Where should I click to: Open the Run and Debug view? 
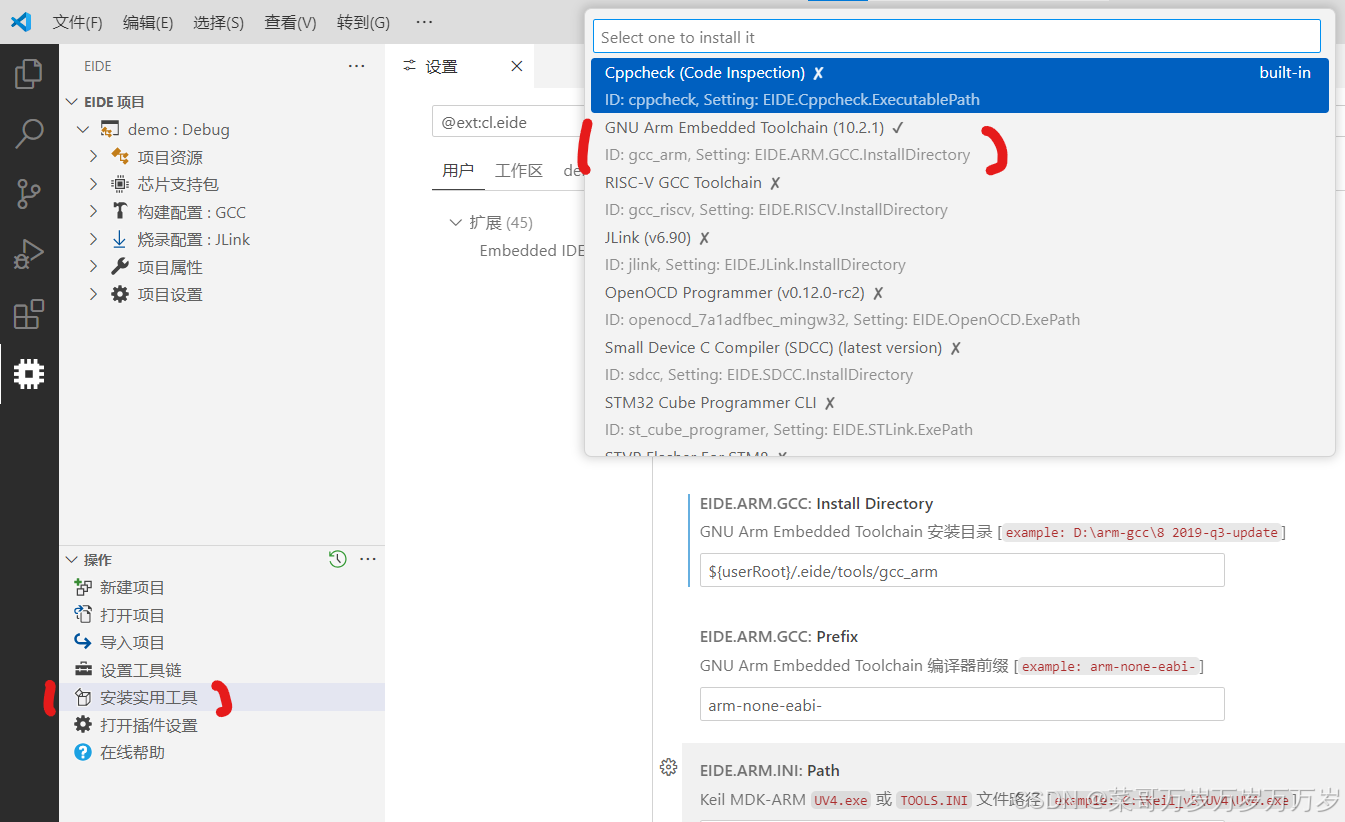[x=29, y=254]
